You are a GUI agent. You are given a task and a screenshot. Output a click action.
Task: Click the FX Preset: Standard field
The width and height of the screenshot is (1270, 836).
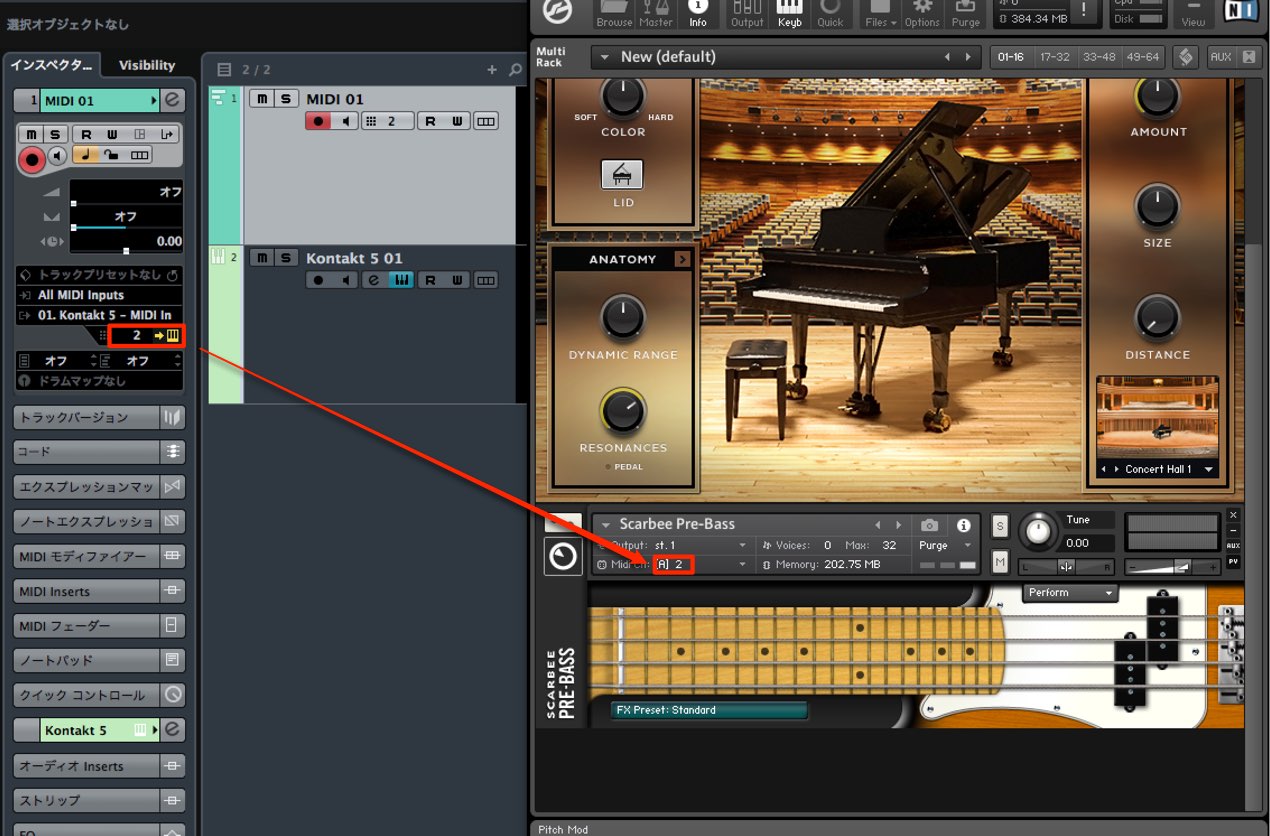[x=708, y=710]
